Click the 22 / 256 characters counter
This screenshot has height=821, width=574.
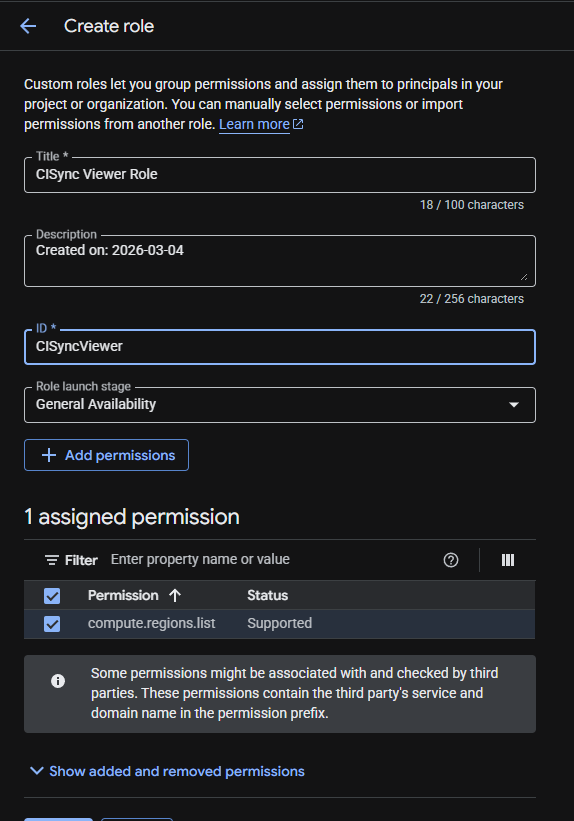click(x=471, y=299)
